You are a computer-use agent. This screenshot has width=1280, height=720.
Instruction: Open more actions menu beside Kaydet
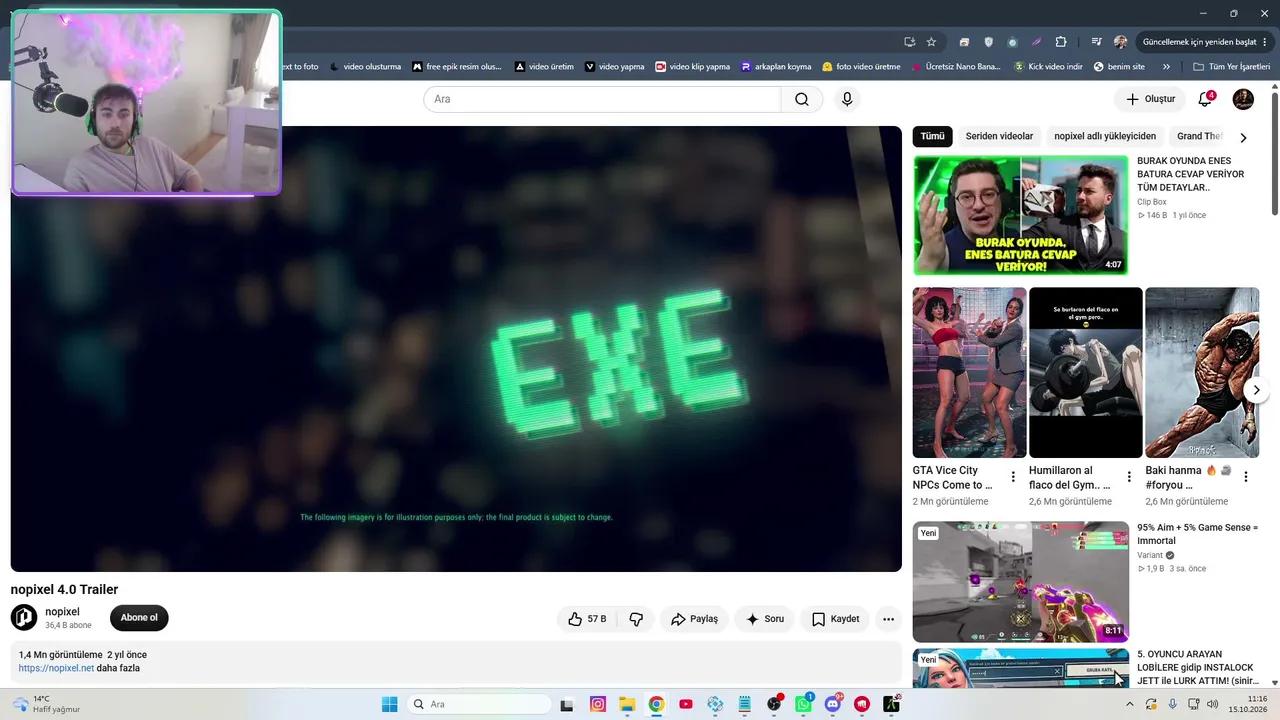[x=888, y=619]
